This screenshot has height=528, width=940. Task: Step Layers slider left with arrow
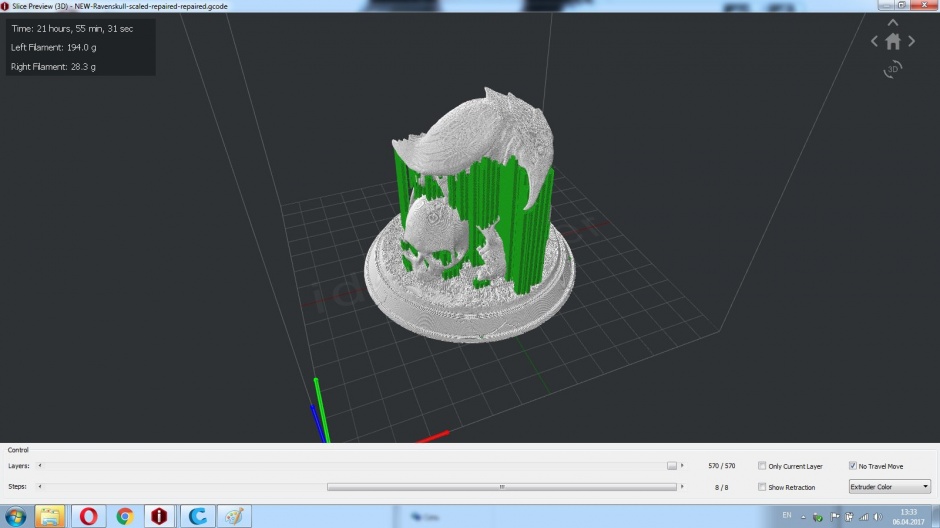(x=40, y=466)
